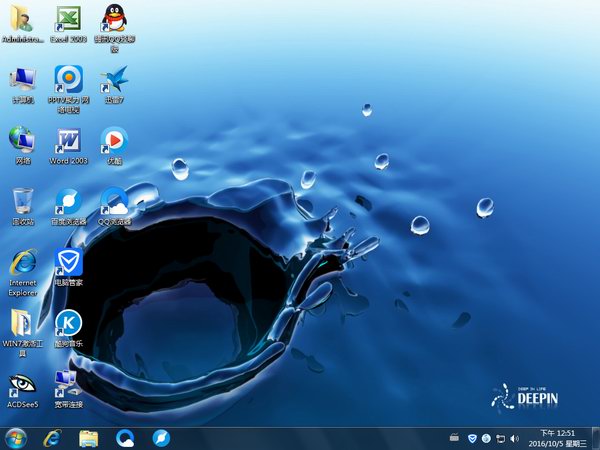Select the WIN7 activation tool folder
The image size is (600, 450).
pyautogui.click(x=22, y=322)
